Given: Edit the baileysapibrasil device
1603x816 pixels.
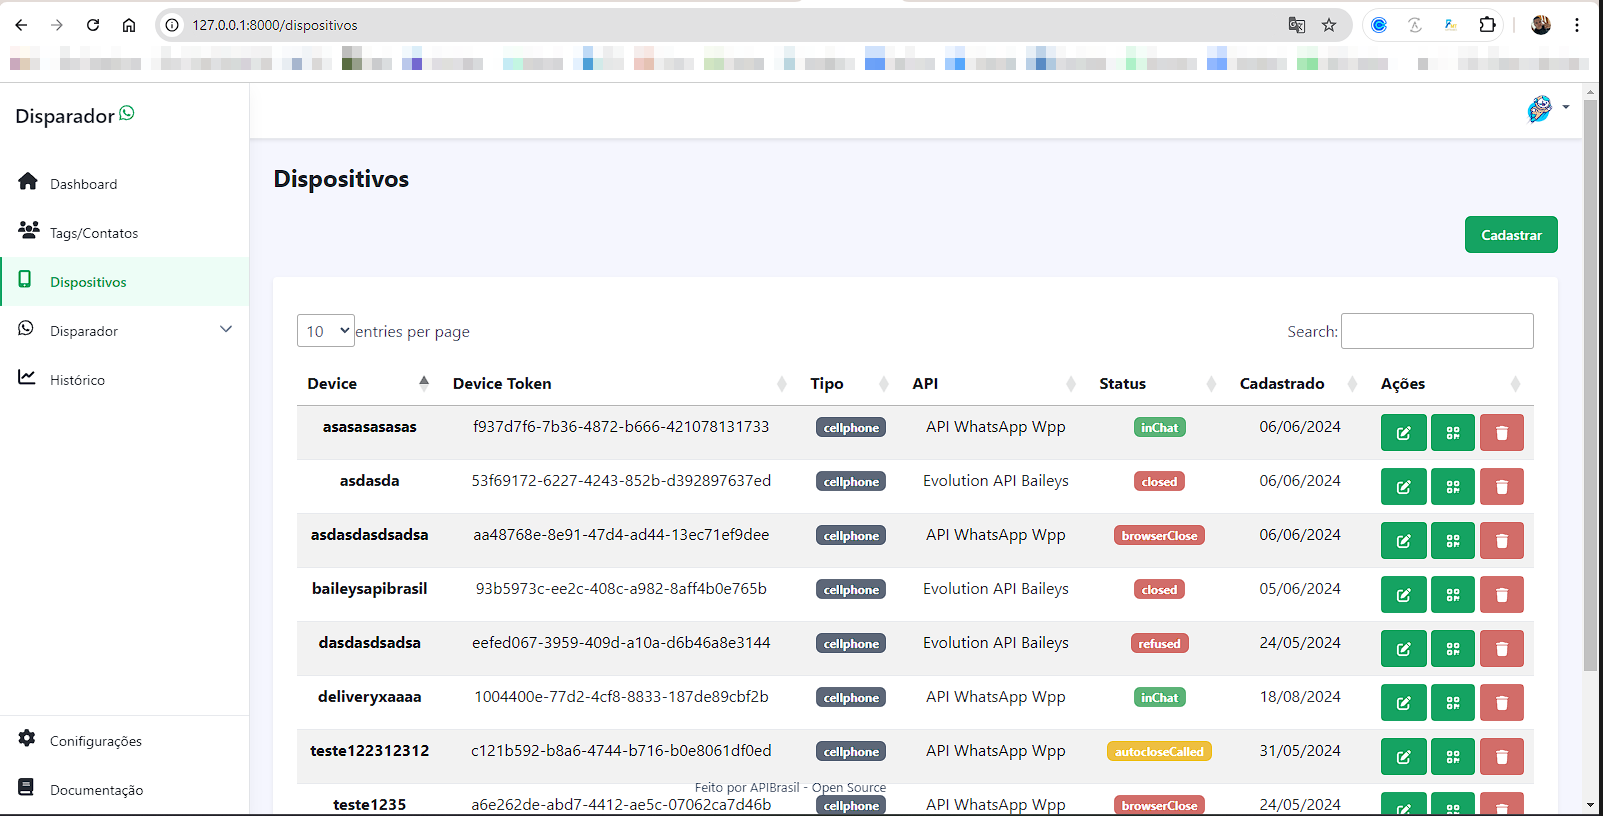Looking at the screenshot, I should click(x=1403, y=595).
